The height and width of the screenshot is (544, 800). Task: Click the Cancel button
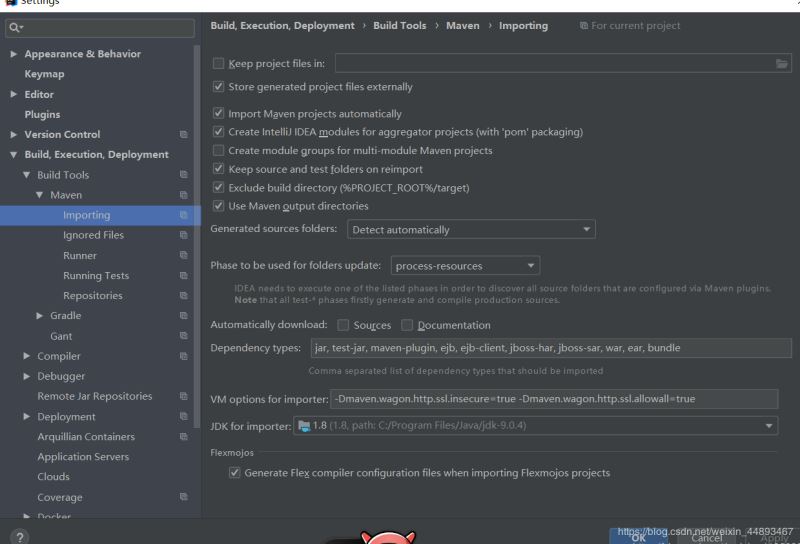point(707,538)
